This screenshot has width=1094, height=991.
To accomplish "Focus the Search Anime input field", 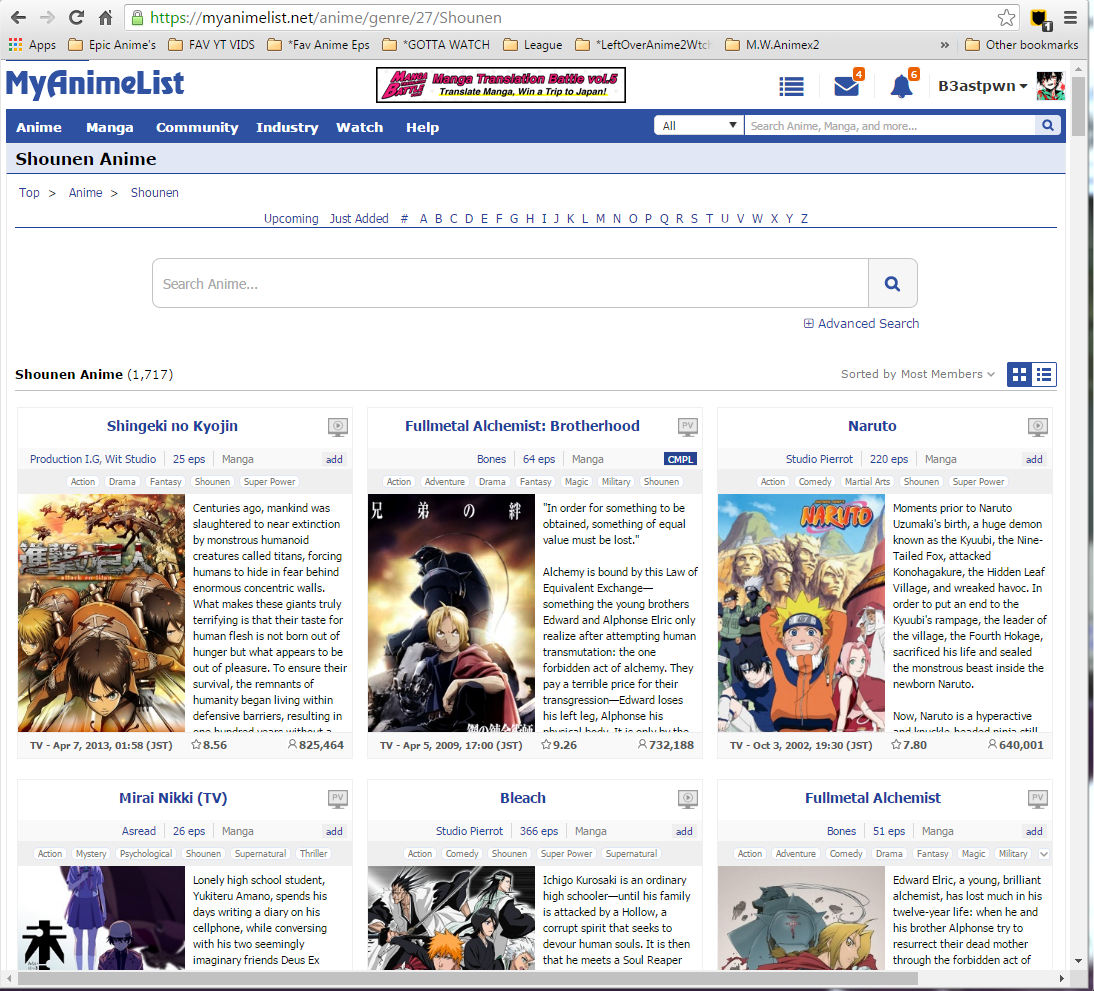I will tap(510, 283).
